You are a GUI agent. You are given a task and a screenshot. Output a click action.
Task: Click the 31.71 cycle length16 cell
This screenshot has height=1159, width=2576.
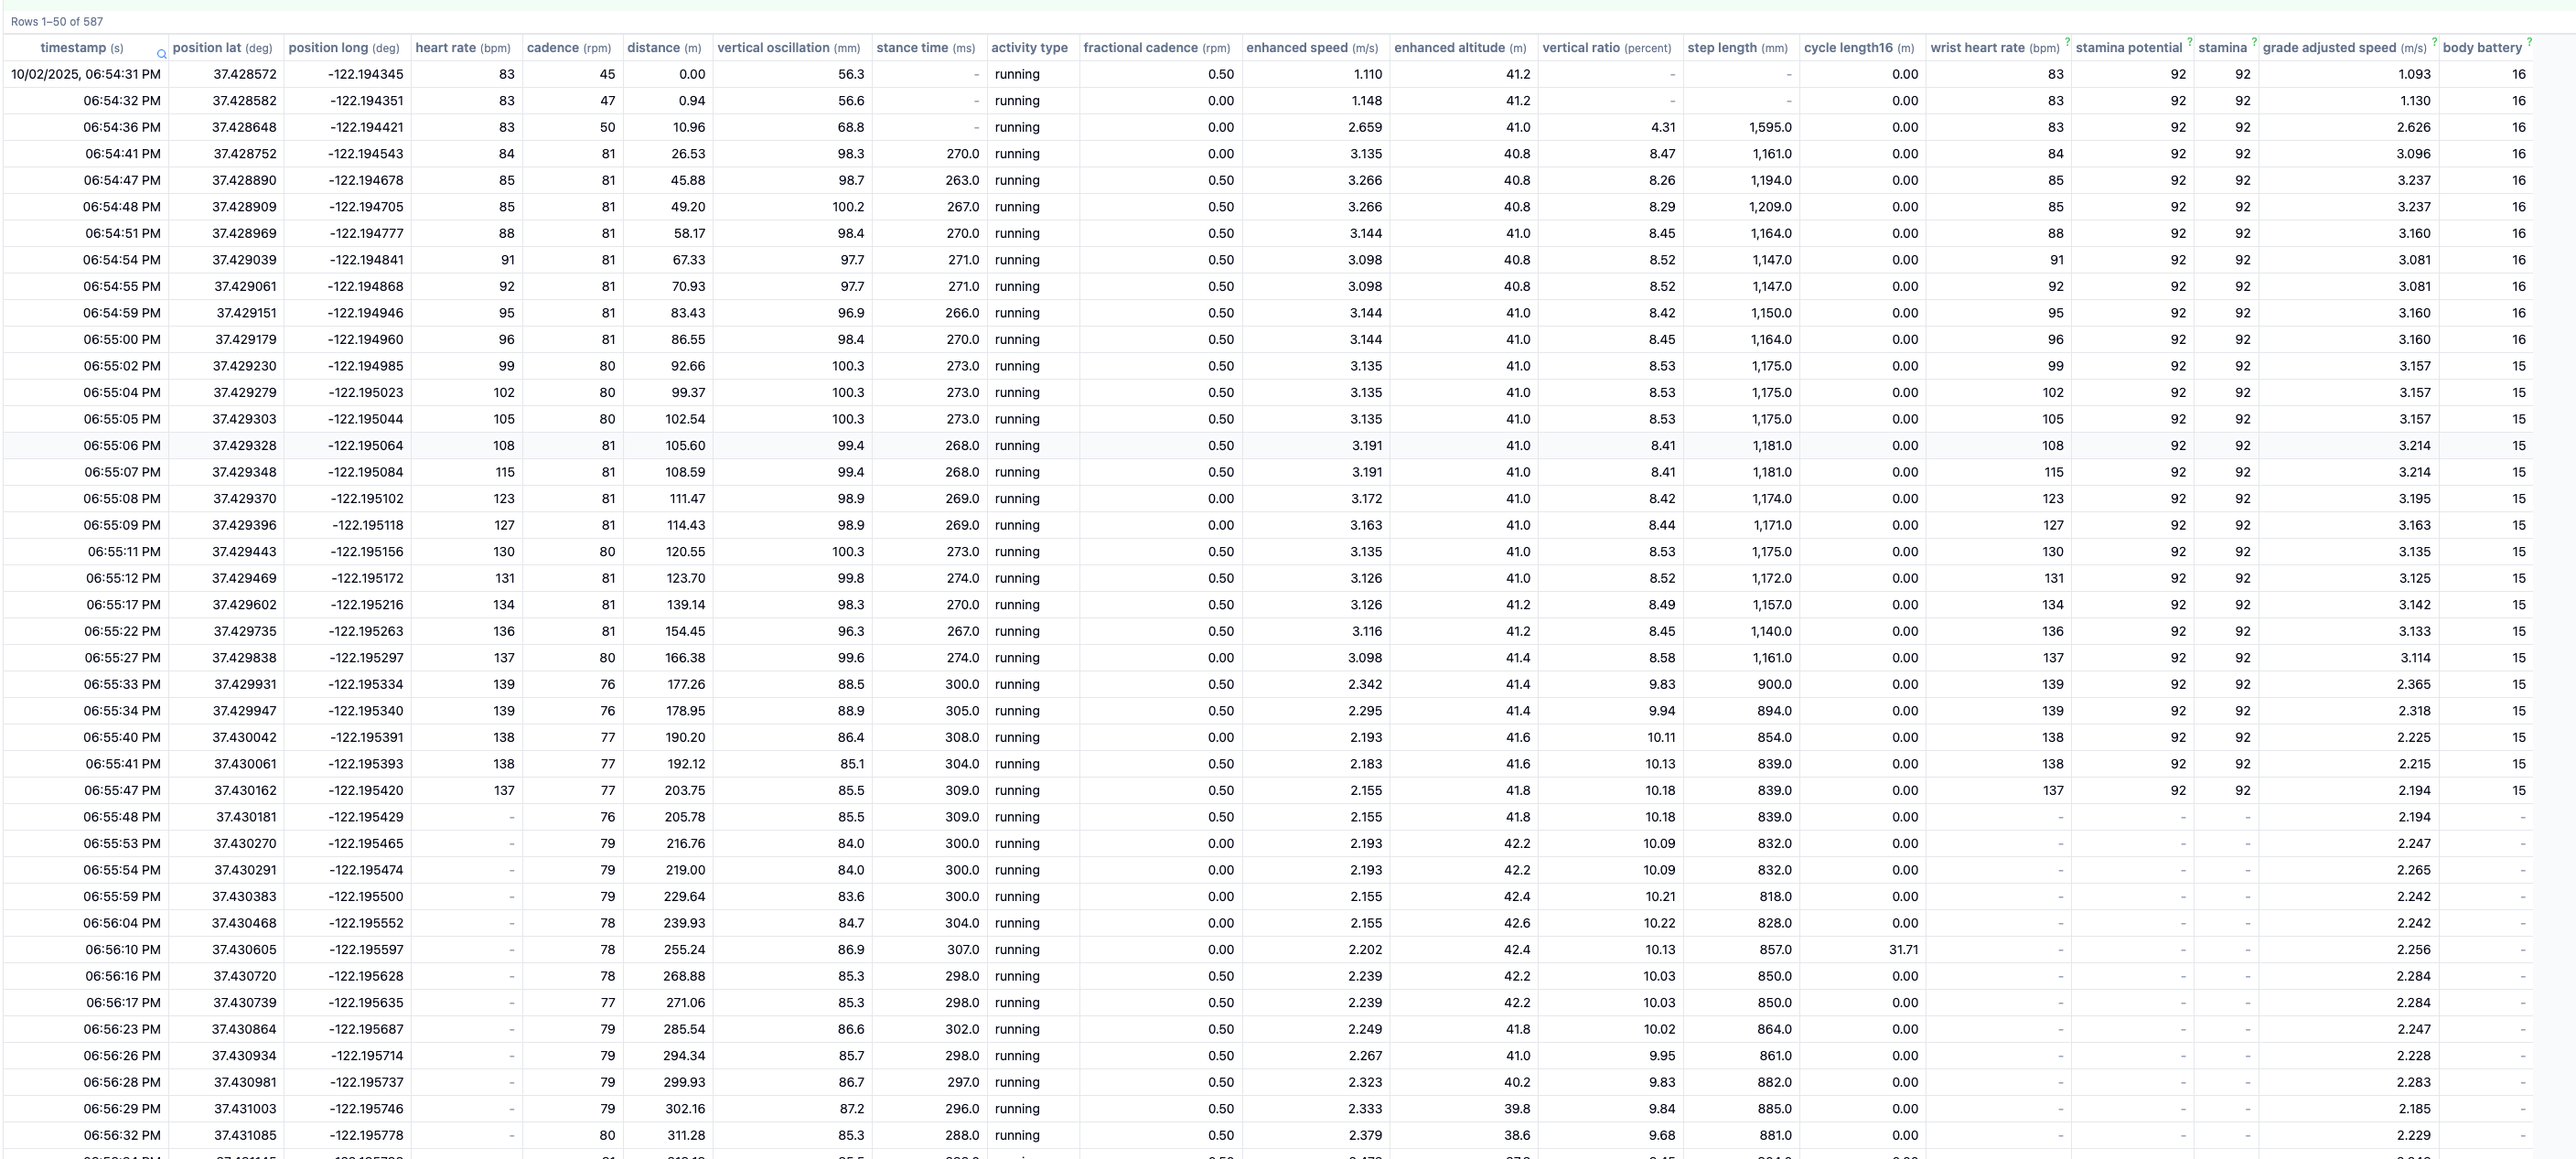1903,950
